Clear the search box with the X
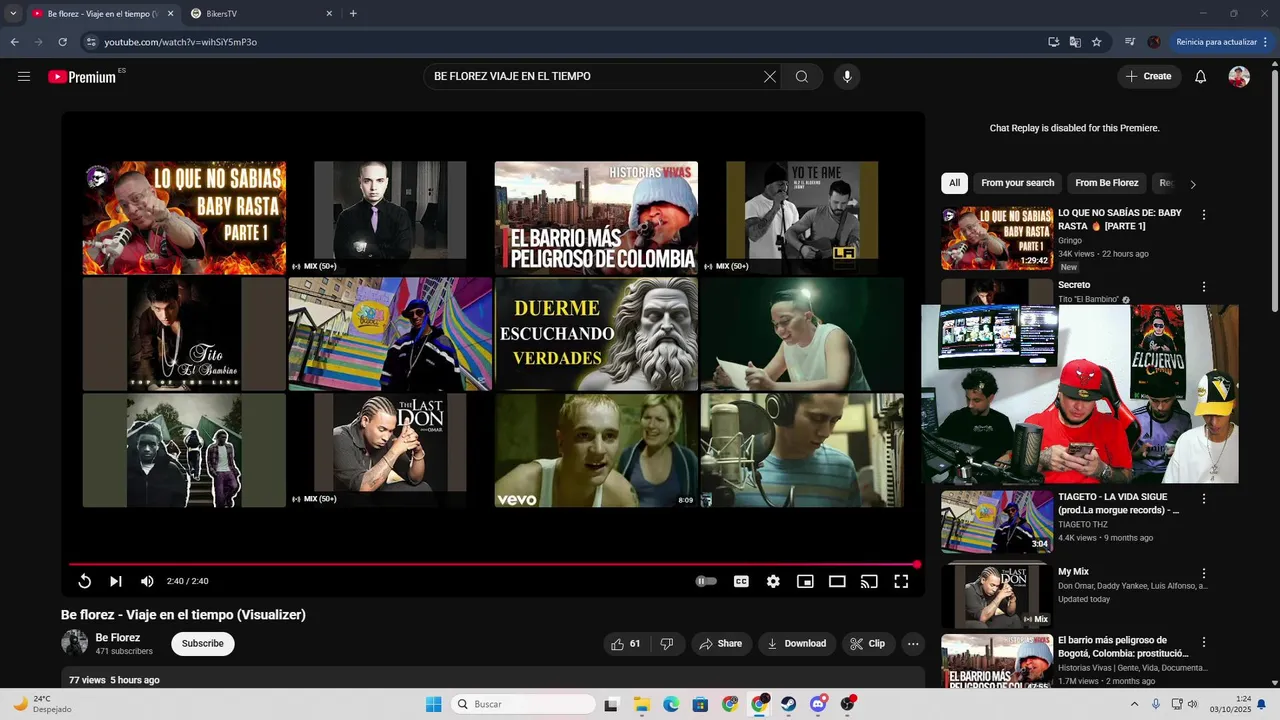 [770, 77]
